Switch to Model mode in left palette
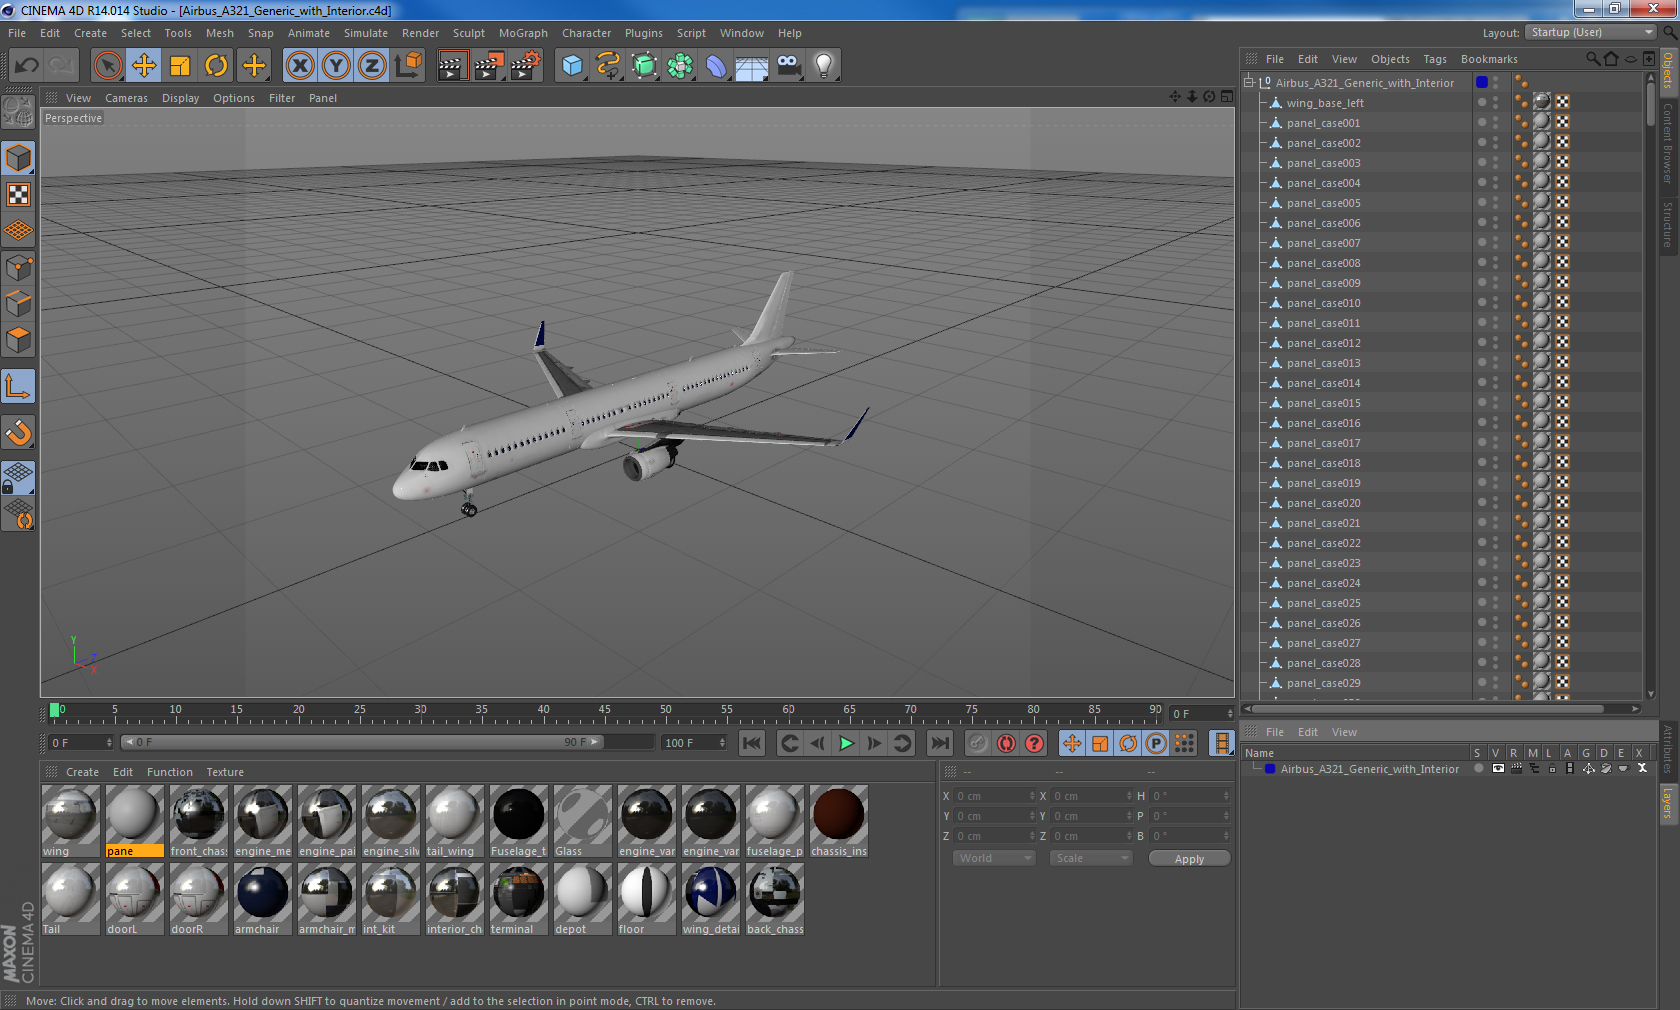 click(x=18, y=159)
